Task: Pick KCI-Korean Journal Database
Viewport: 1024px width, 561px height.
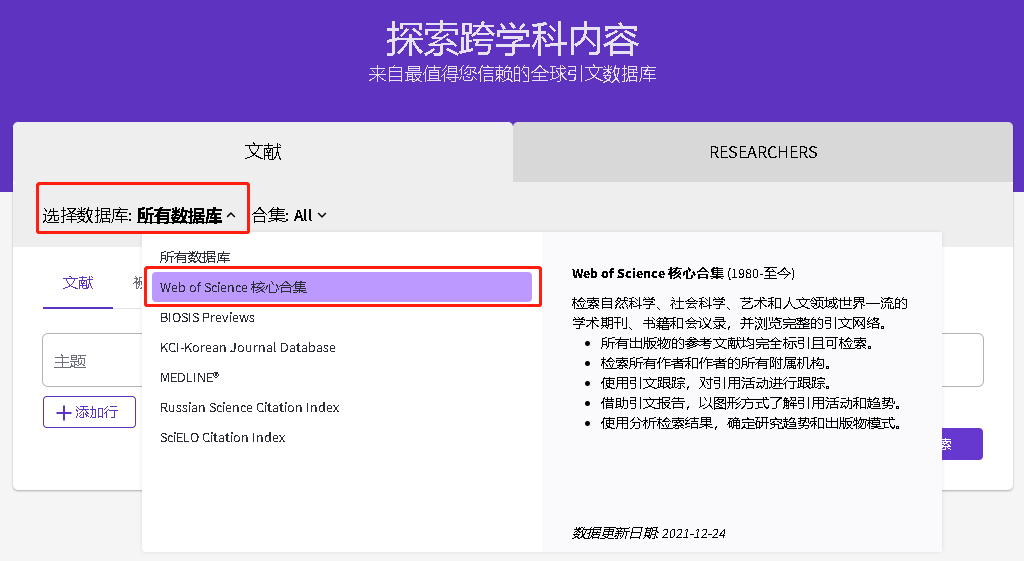Action: 248,347
